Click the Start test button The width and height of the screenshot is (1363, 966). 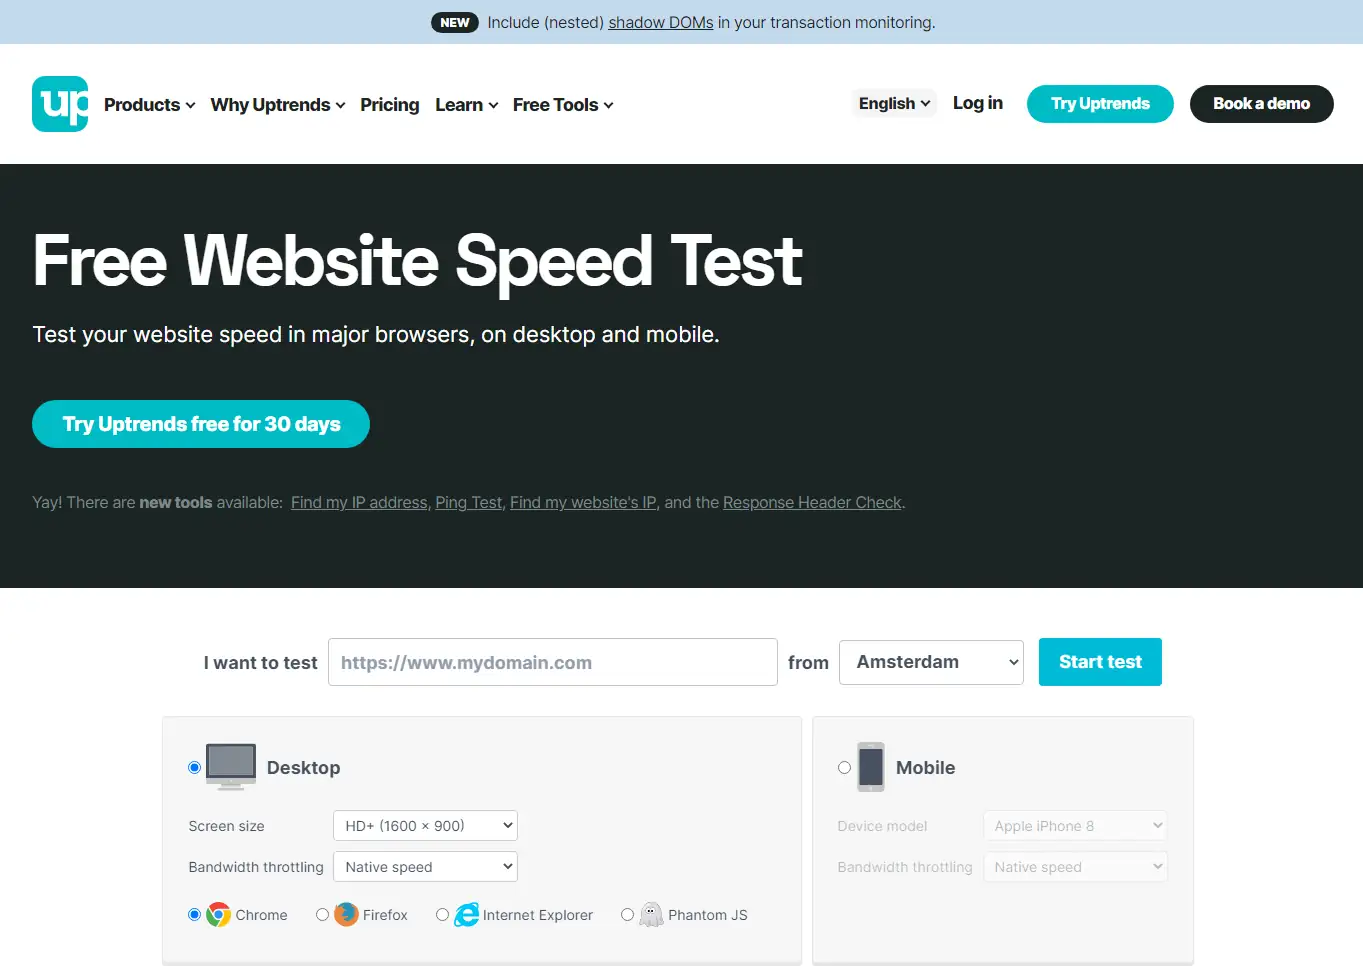1100,662
